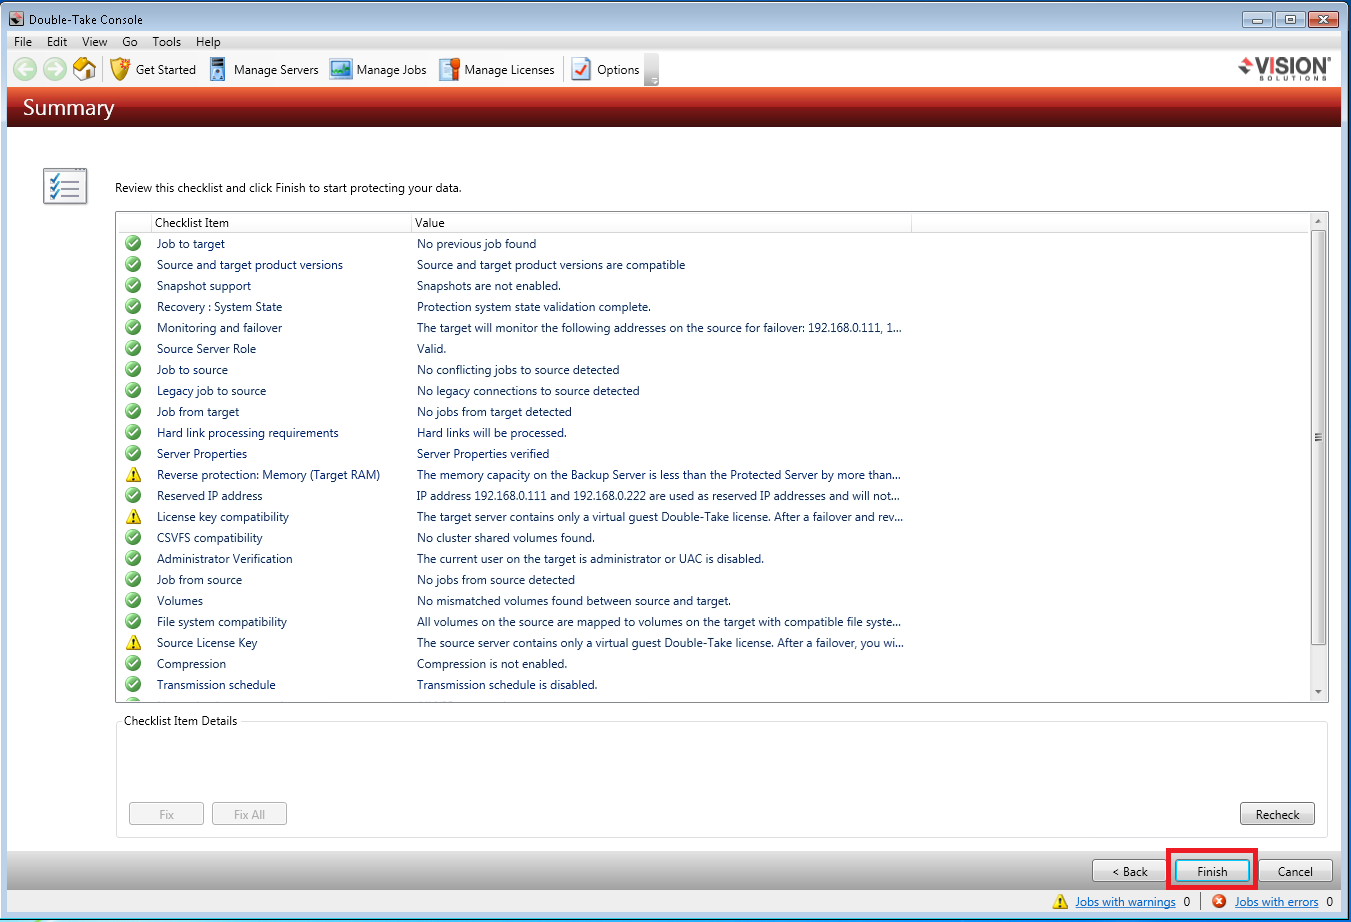Open Manage Jobs from toolbar

(x=378, y=70)
